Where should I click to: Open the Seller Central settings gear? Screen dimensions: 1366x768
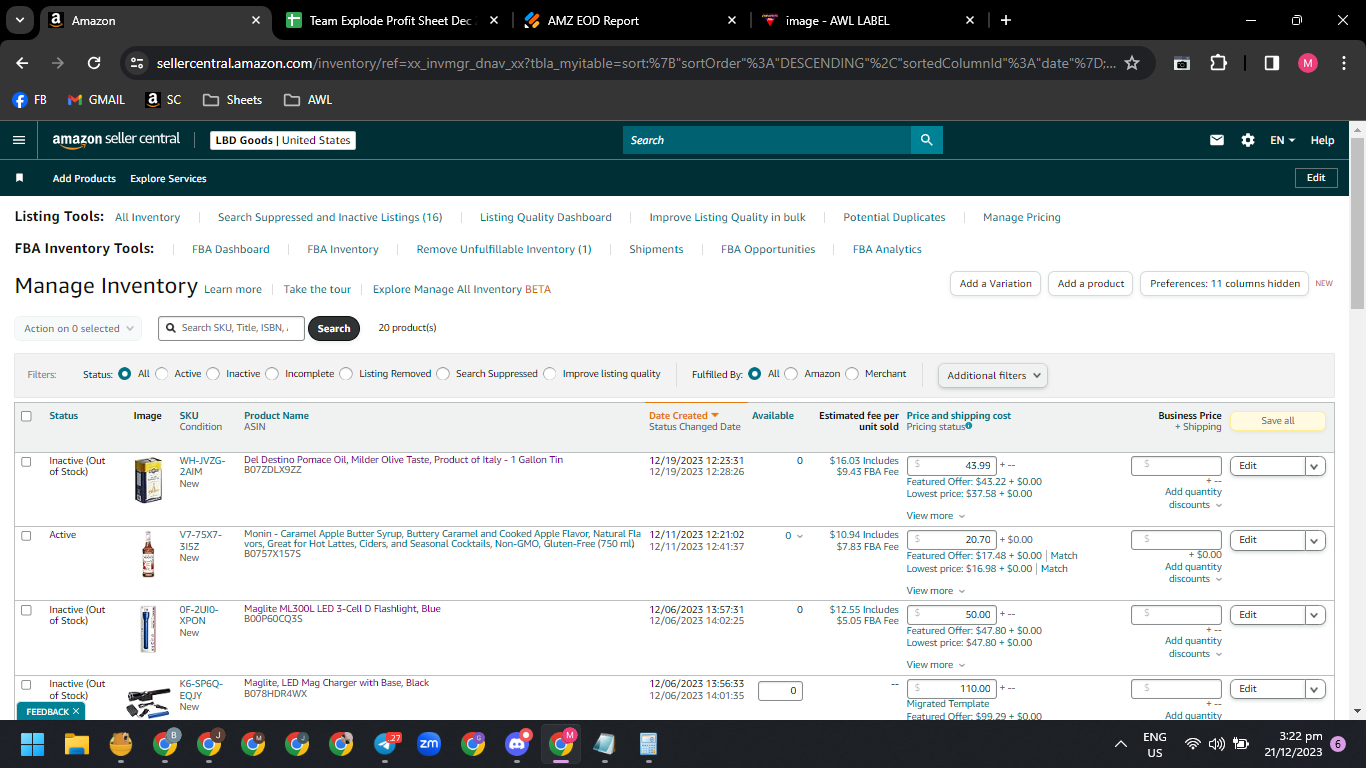[1248, 140]
